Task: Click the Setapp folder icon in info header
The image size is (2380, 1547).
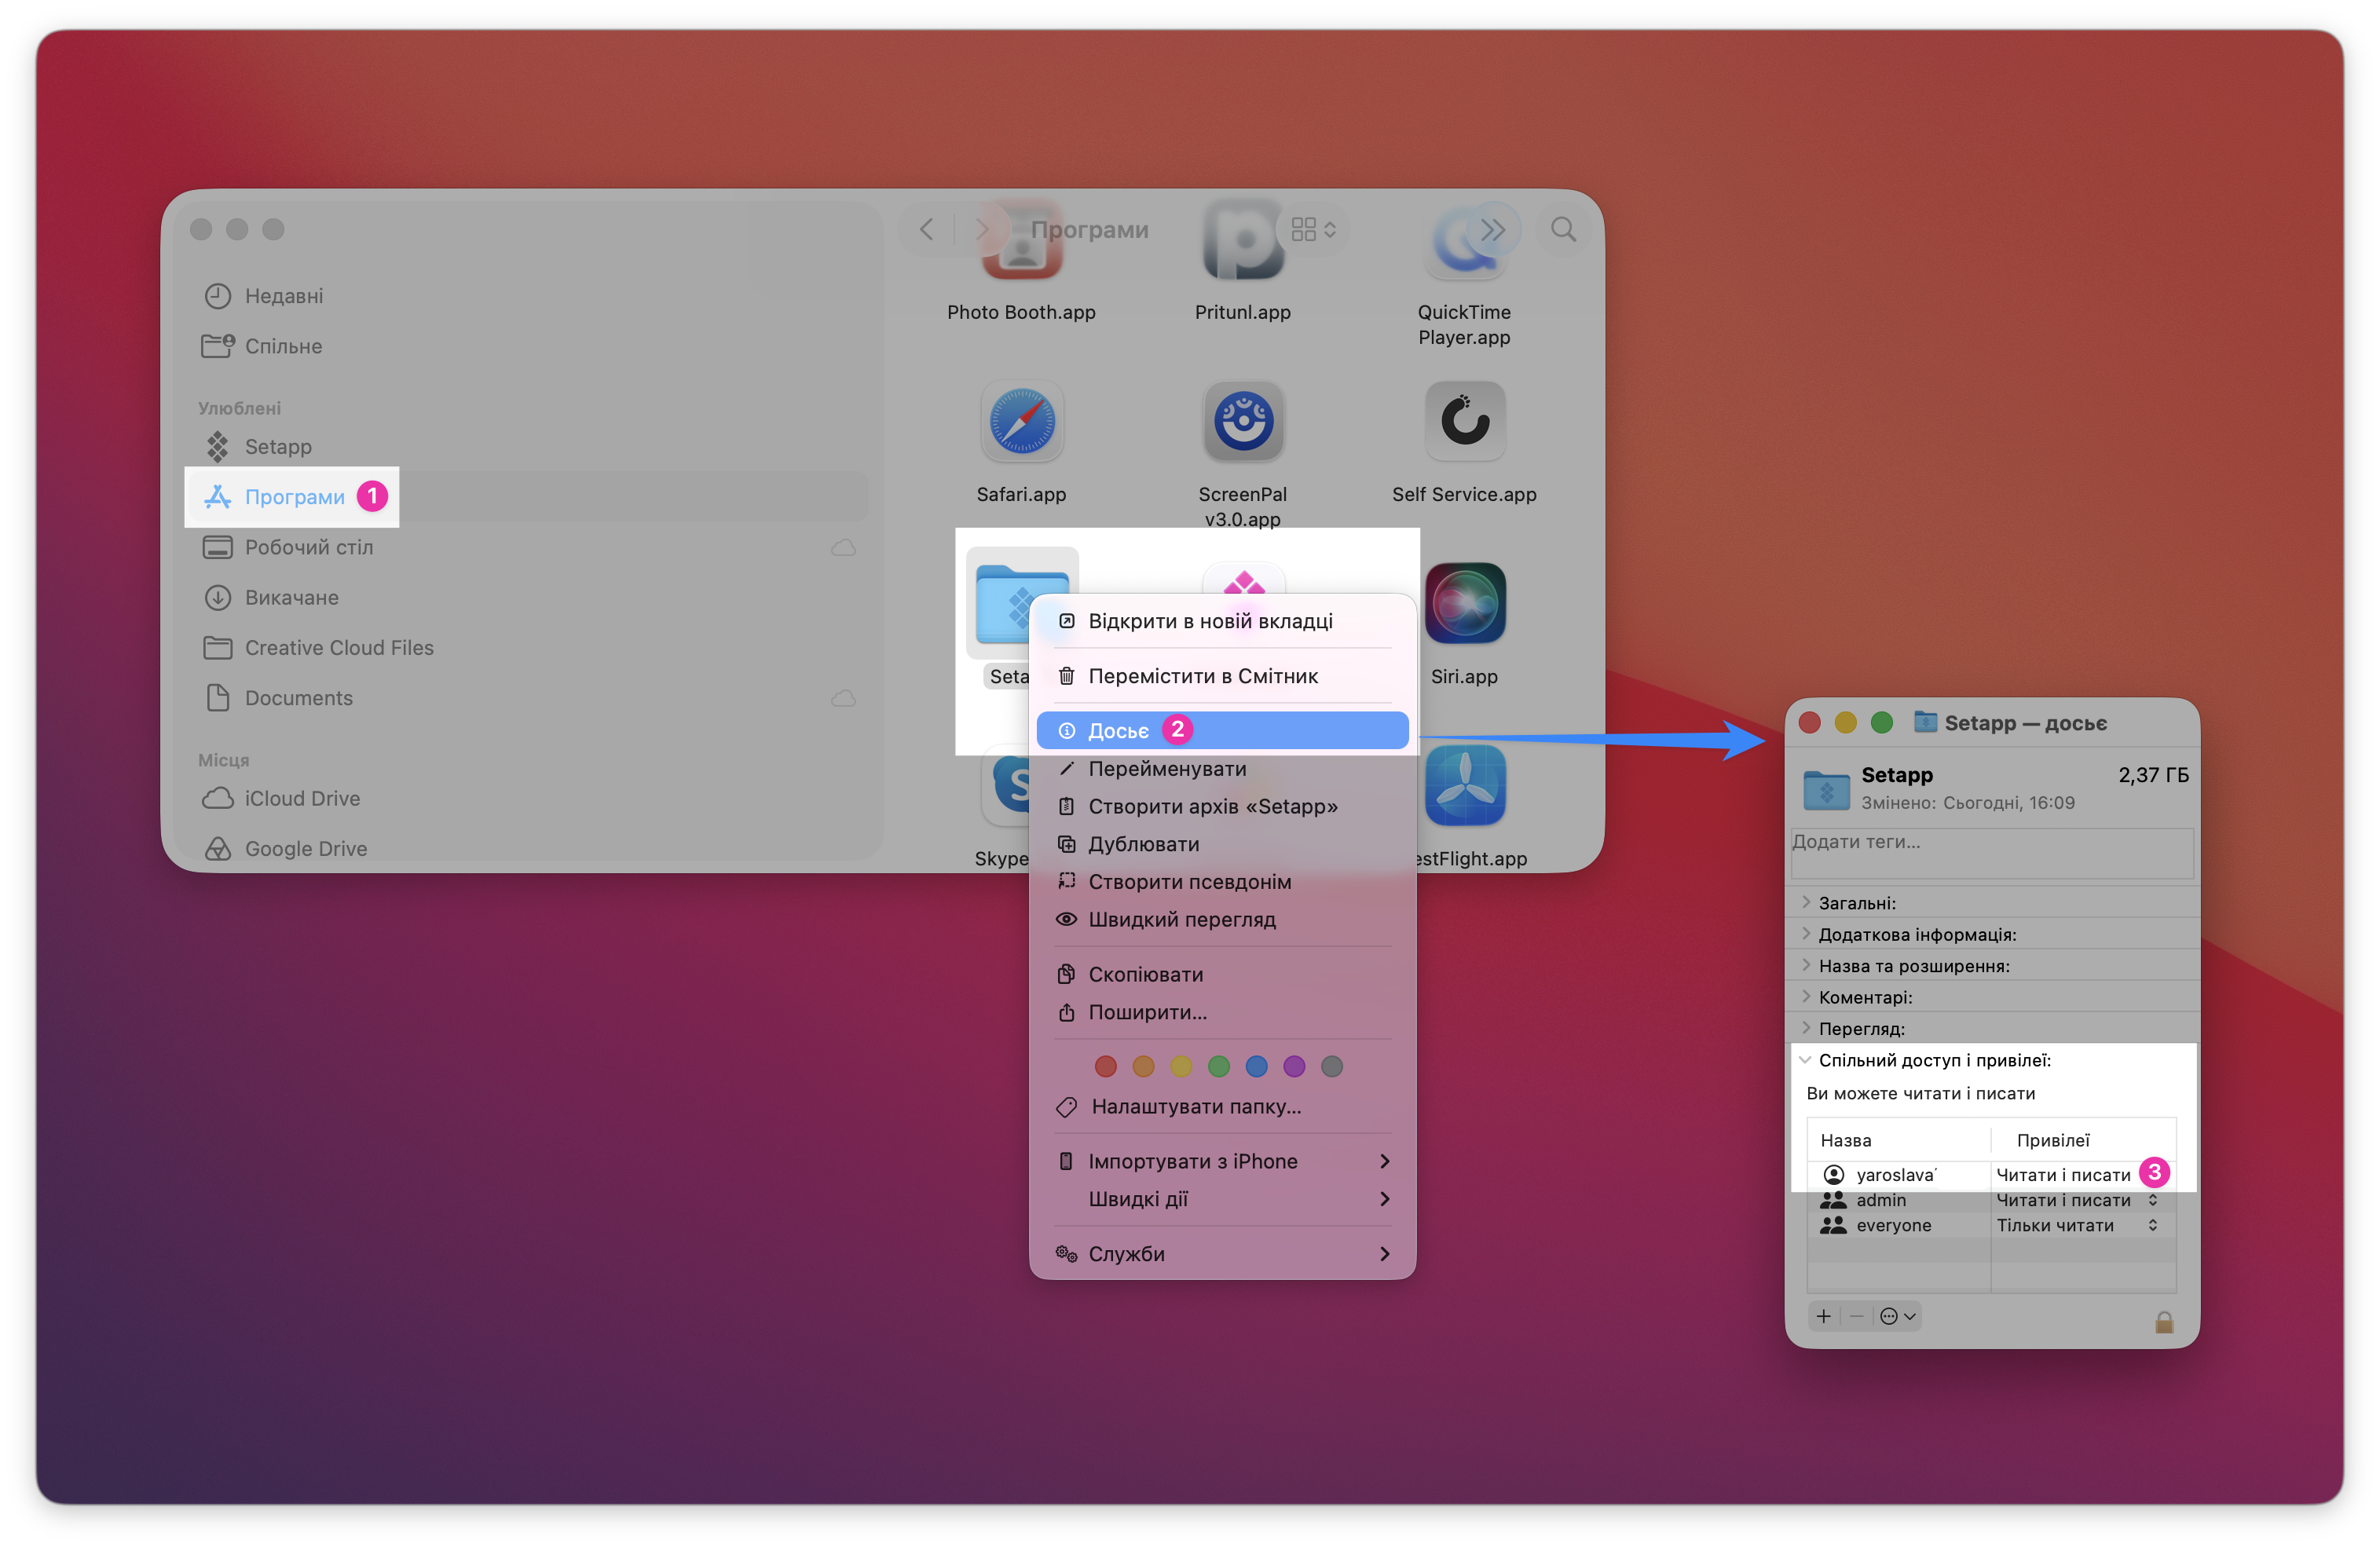Action: pyautogui.click(x=1826, y=789)
